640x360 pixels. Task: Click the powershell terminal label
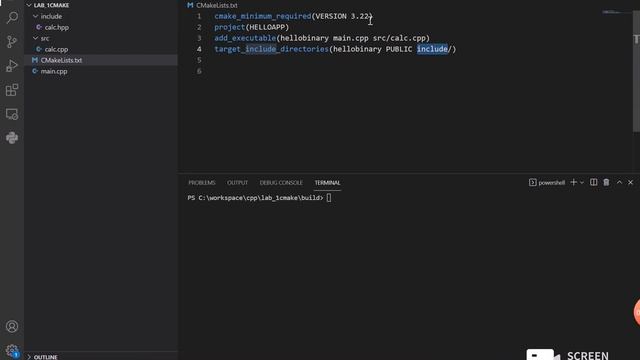[547, 182]
